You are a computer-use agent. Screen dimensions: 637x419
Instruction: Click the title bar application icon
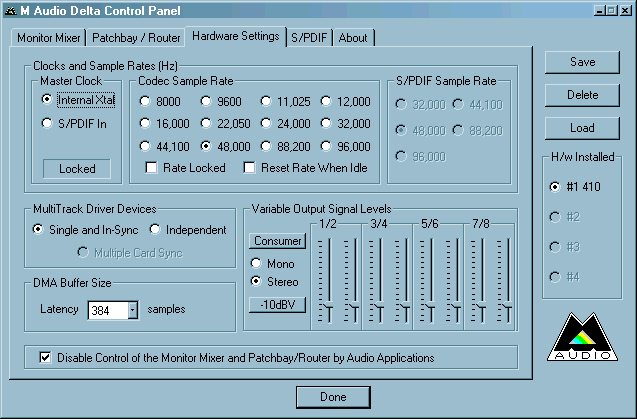click(10, 10)
